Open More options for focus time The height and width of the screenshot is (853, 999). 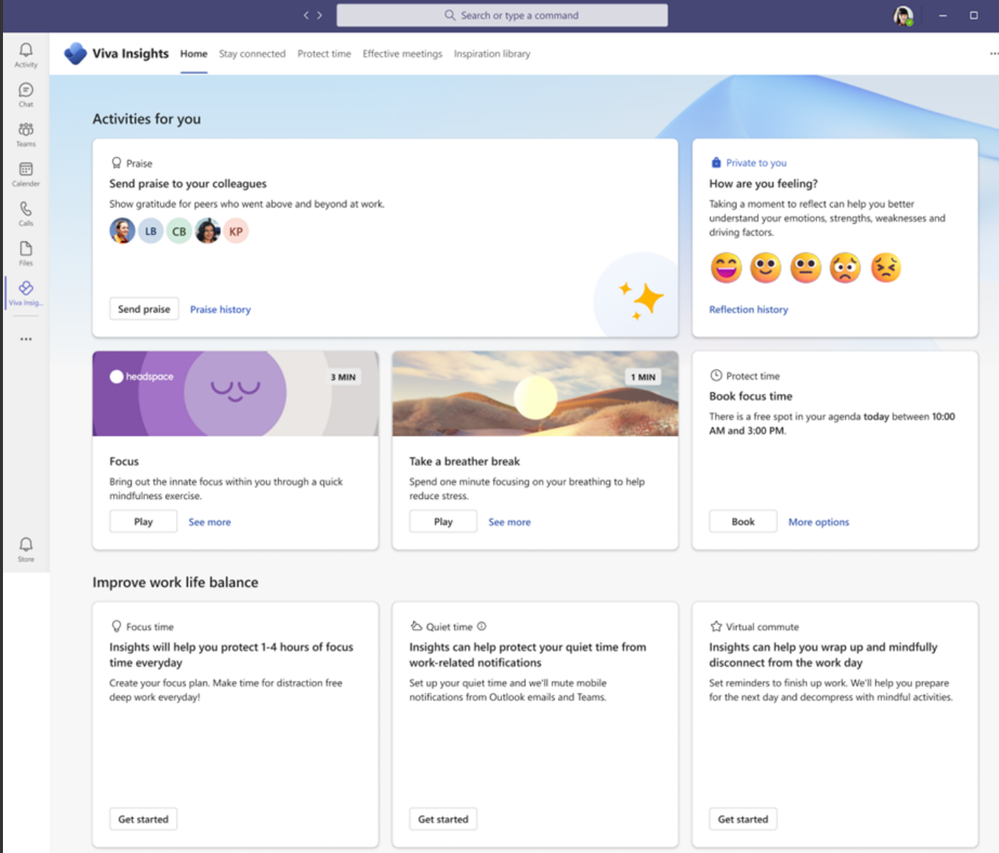(x=819, y=522)
